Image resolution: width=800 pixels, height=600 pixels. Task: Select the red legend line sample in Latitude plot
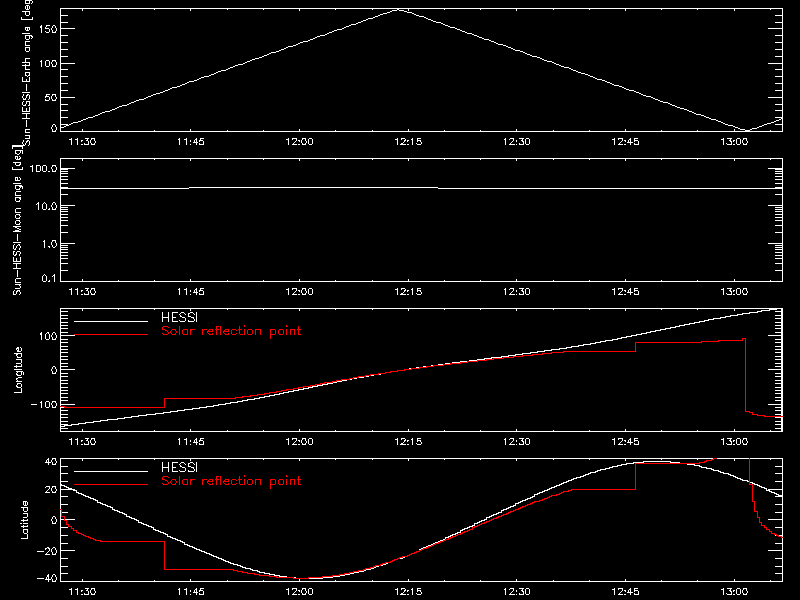pyautogui.click(x=111, y=485)
